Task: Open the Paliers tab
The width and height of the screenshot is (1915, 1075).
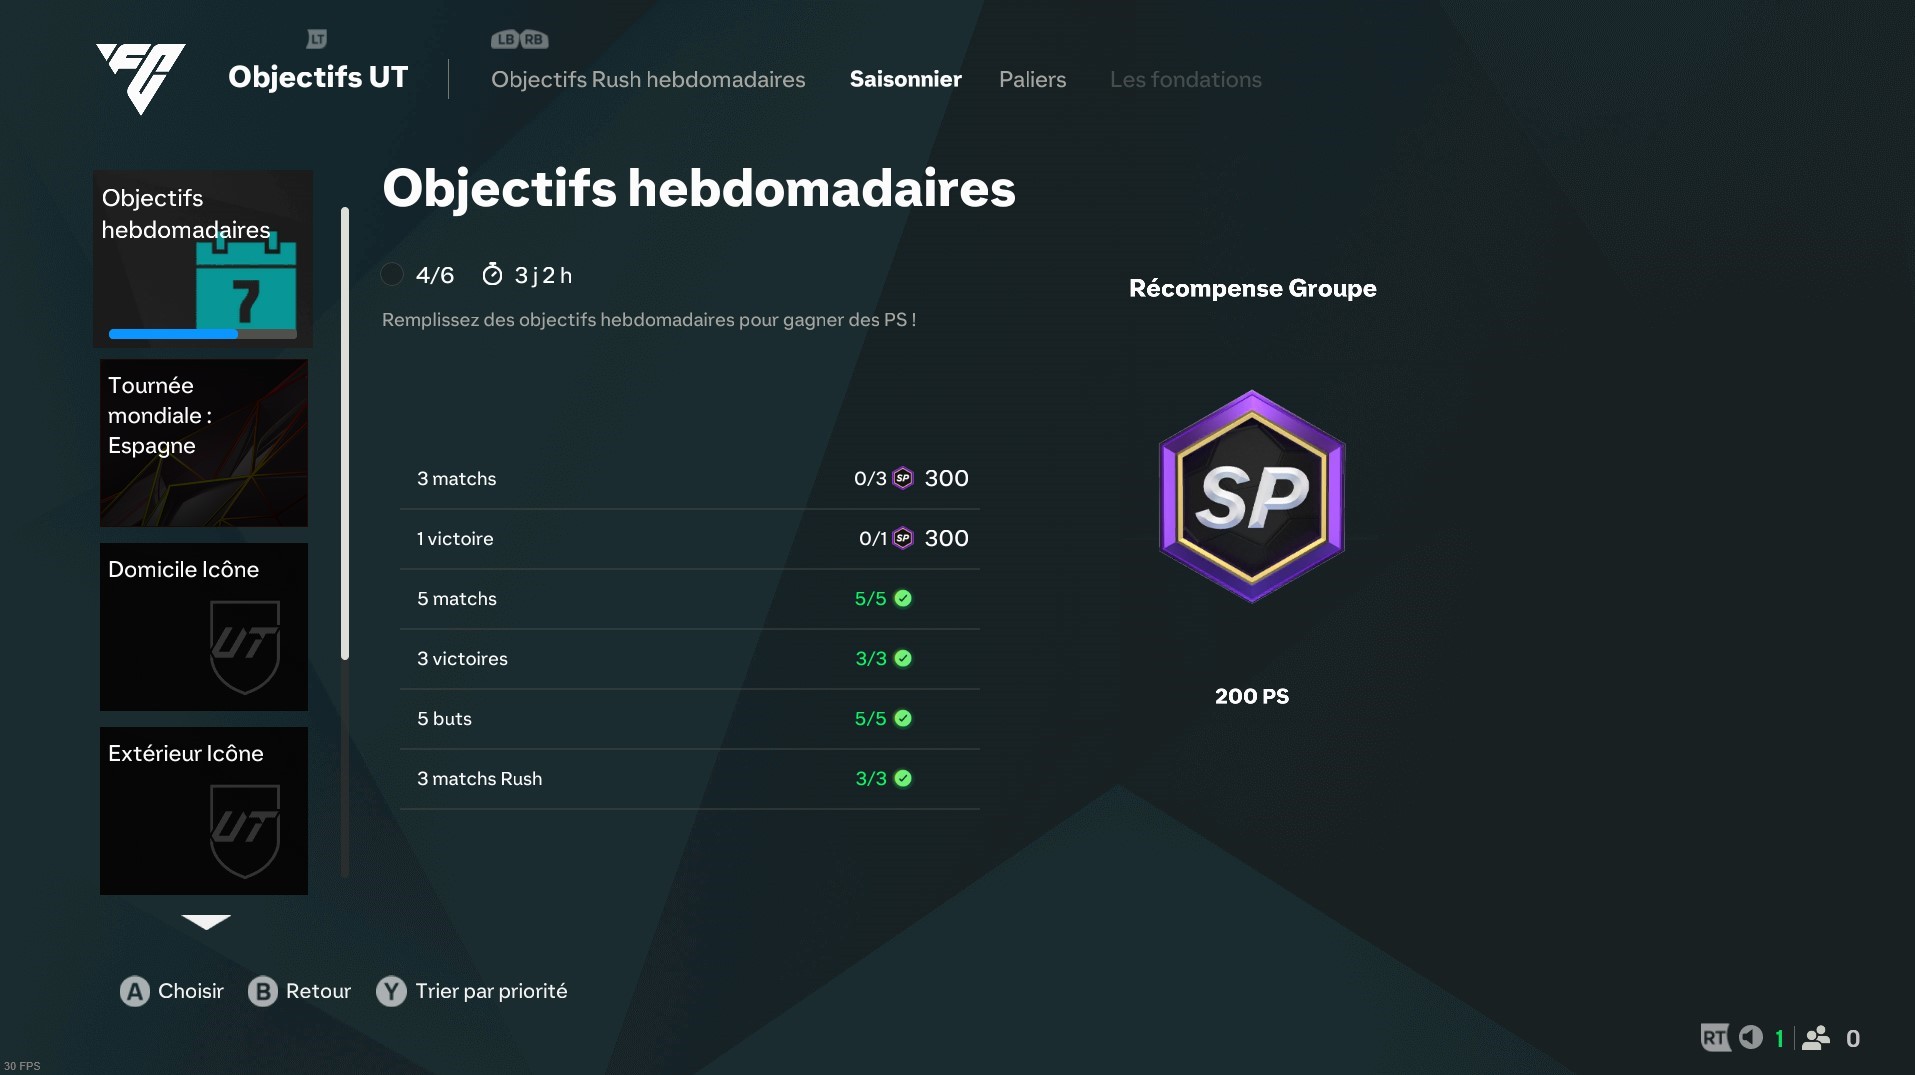Action: pyautogui.click(x=1032, y=79)
